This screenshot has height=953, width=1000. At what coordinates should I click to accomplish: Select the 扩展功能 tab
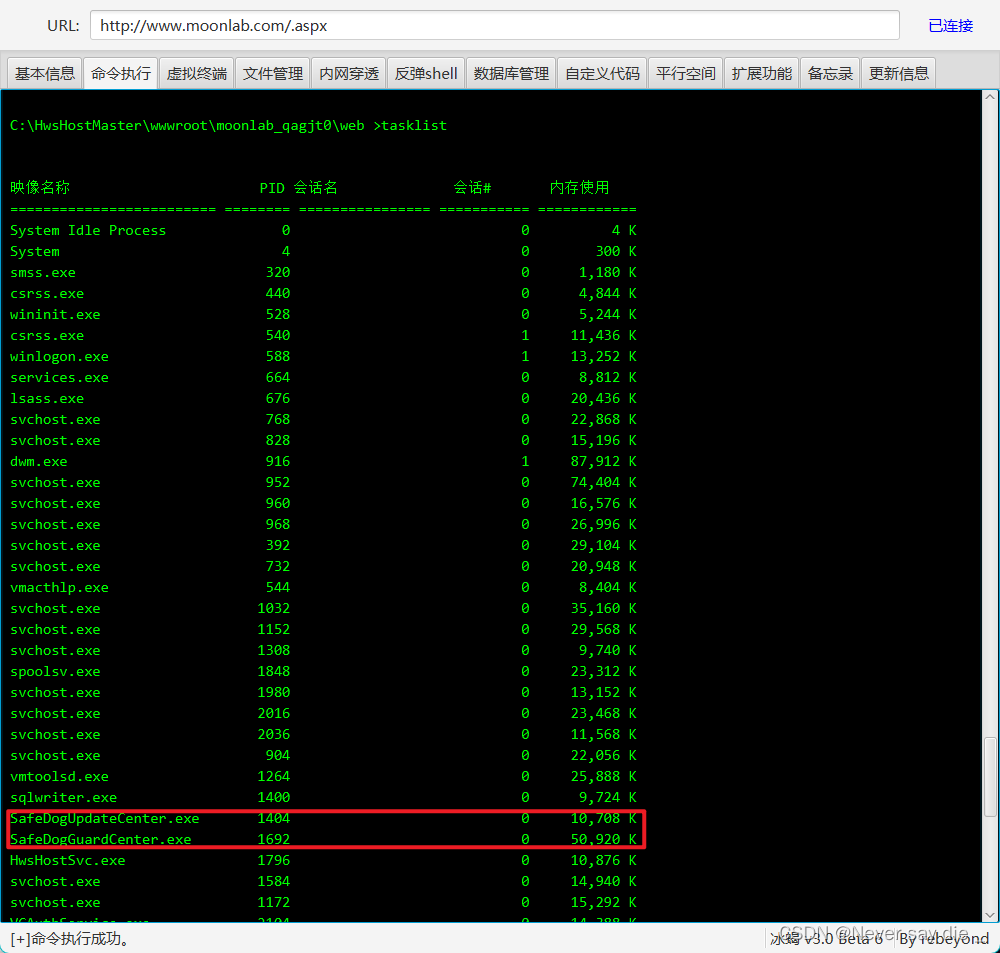pos(761,73)
